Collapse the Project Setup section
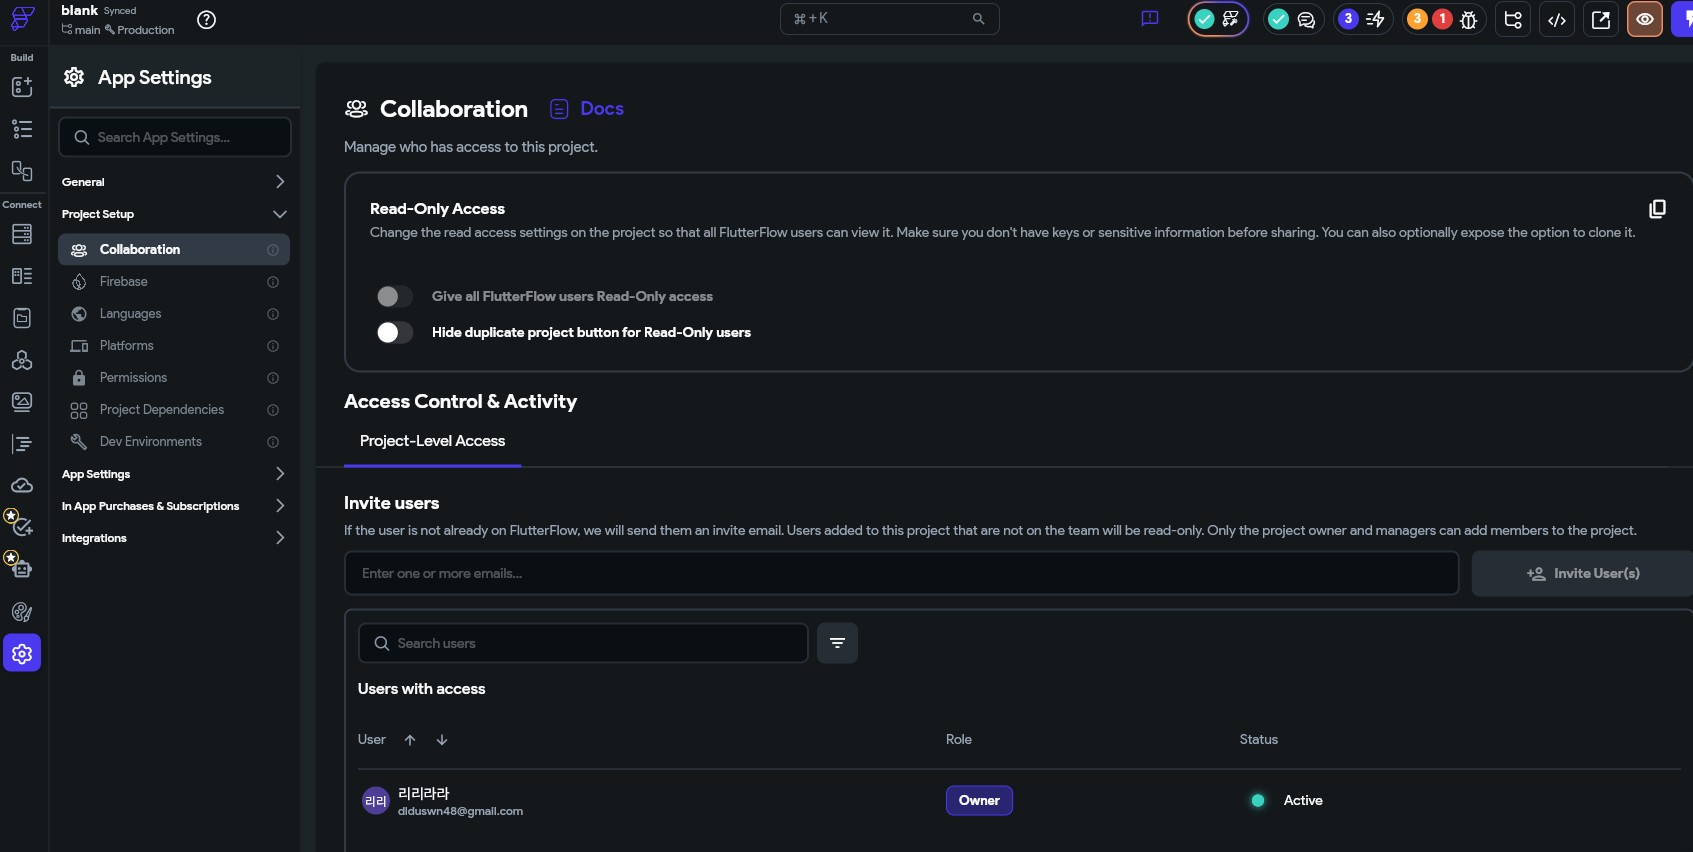The width and height of the screenshot is (1693, 852). [174, 214]
